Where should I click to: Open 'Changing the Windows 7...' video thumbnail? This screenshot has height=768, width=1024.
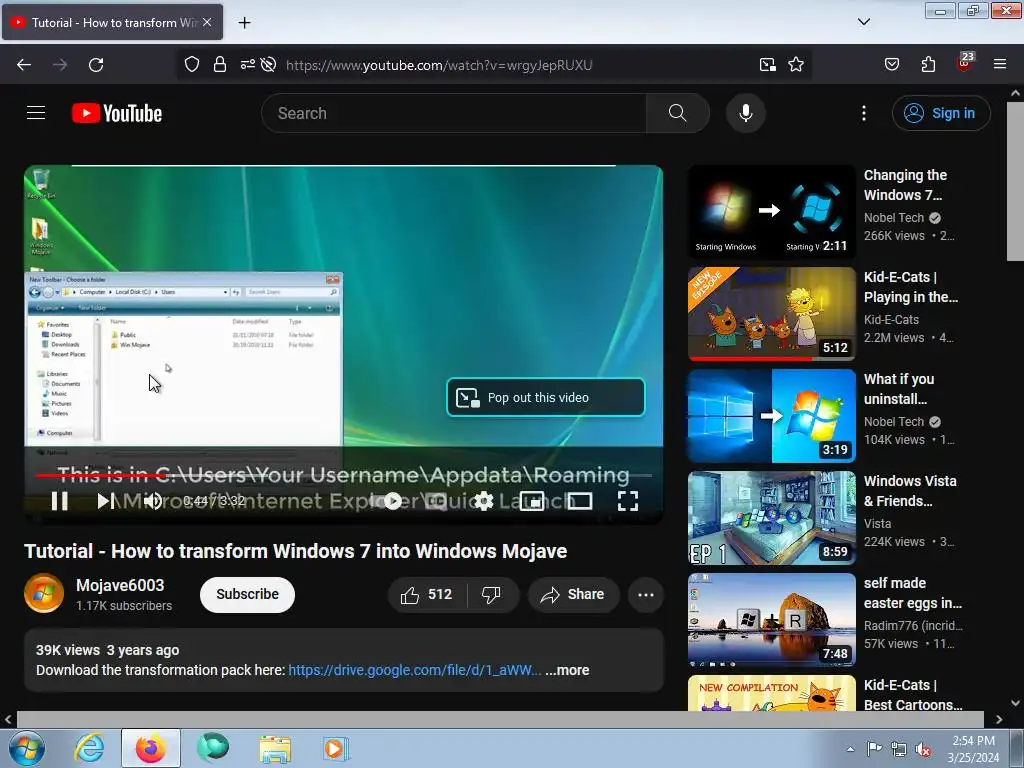coord(771,212)
